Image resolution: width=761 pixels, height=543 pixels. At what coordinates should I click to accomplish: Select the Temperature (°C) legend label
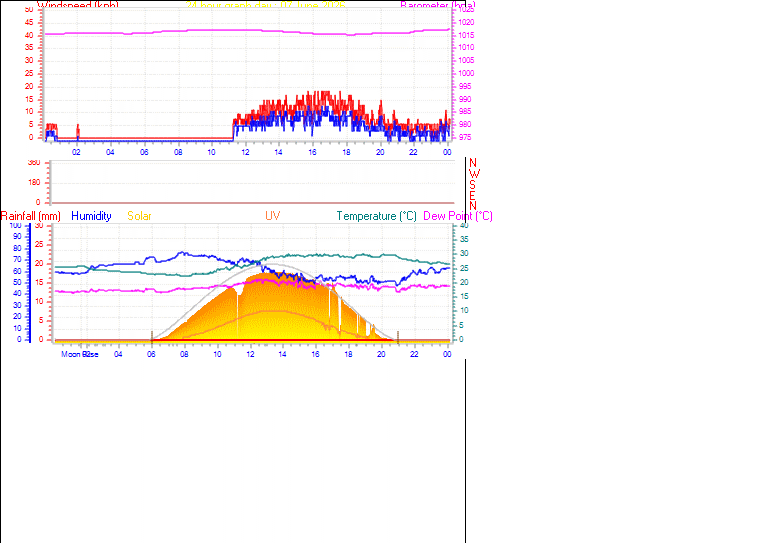pyautogui.click(x=377, y=216)
